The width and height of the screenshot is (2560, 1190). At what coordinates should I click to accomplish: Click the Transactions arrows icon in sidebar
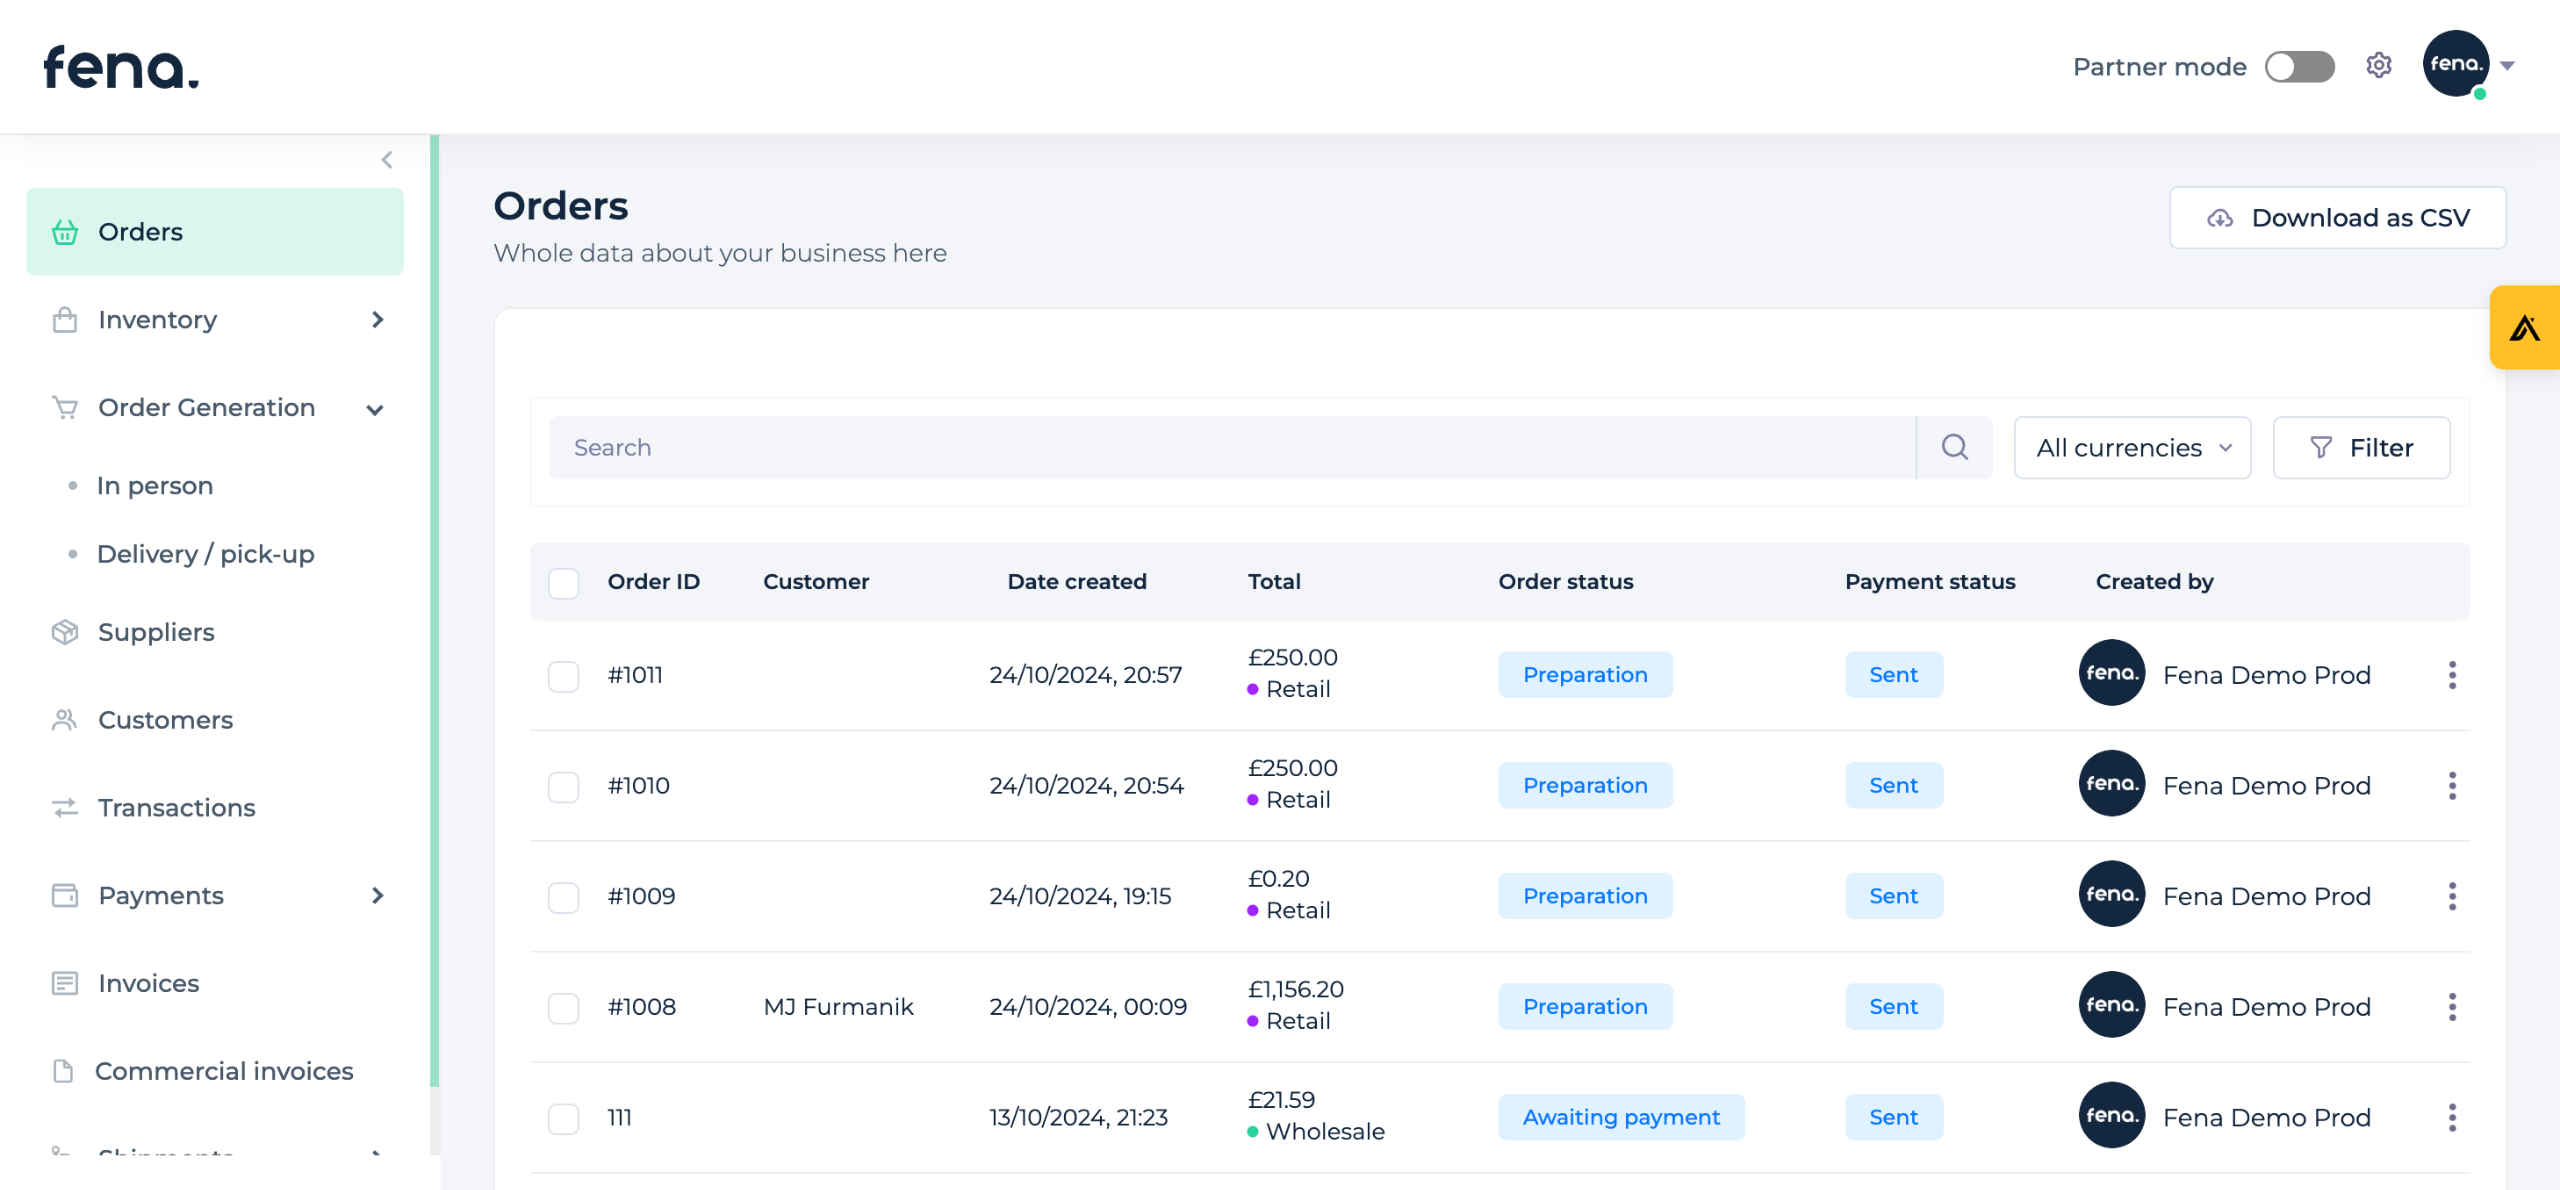coord(65,807)
